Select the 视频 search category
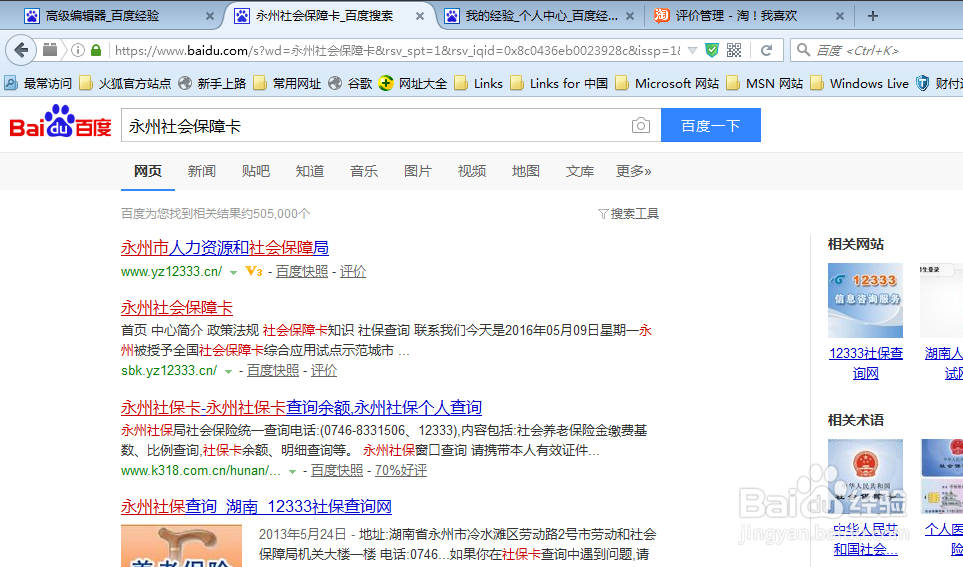Screen dimensions: 963x567 click(472, 171)
